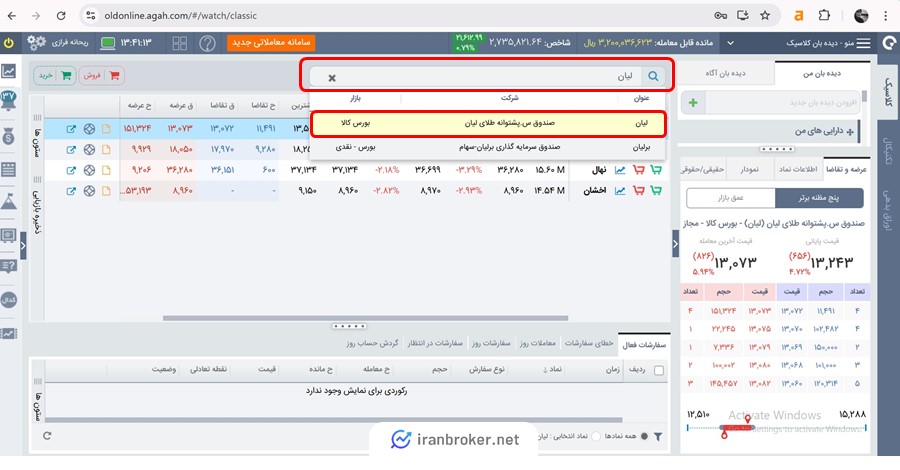
Task: Open the safe box sidebar icon
Action: (9, 235)
